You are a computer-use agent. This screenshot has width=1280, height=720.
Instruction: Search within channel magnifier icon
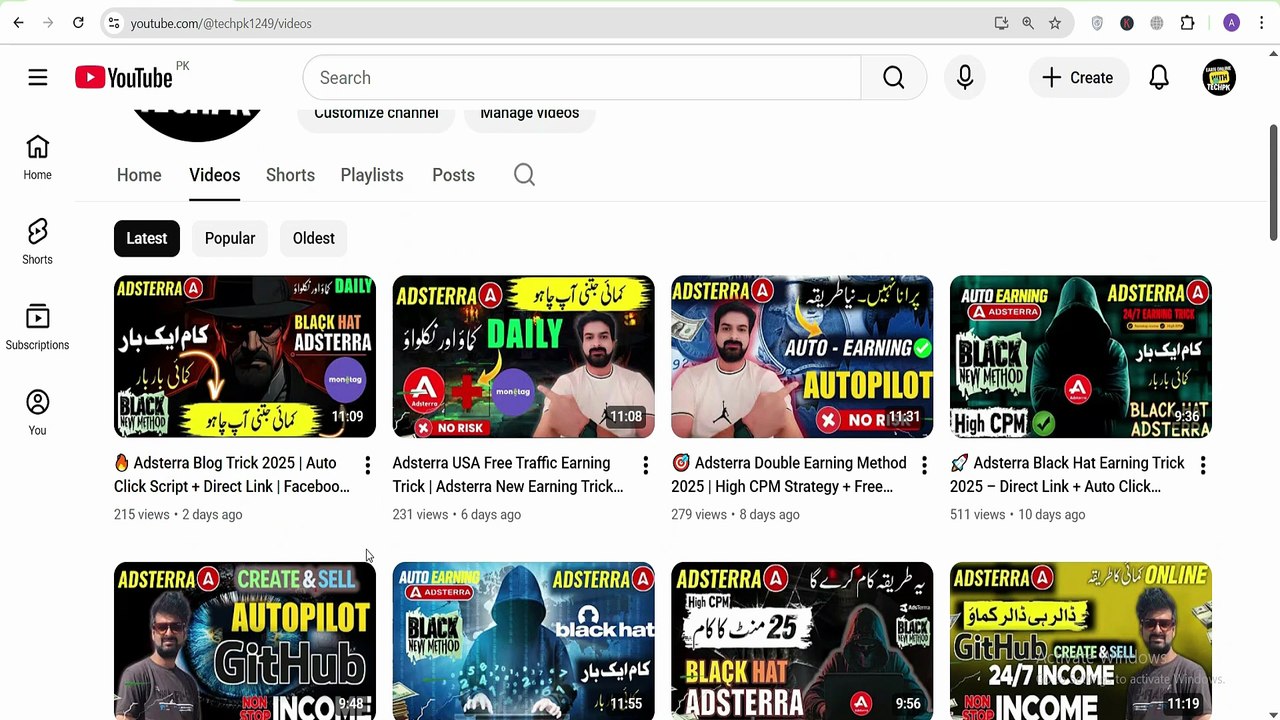(x=524, y=175)
